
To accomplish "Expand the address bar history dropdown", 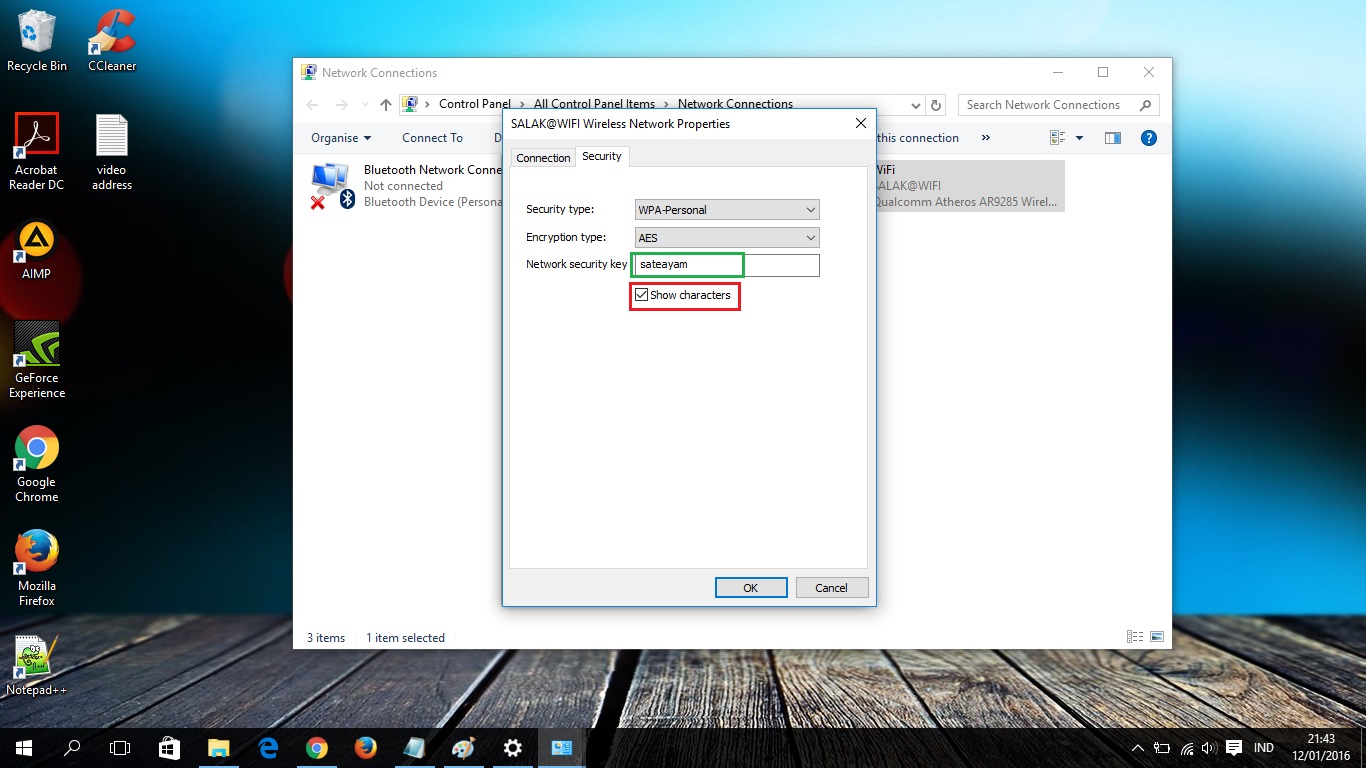I will coord(916,105).
